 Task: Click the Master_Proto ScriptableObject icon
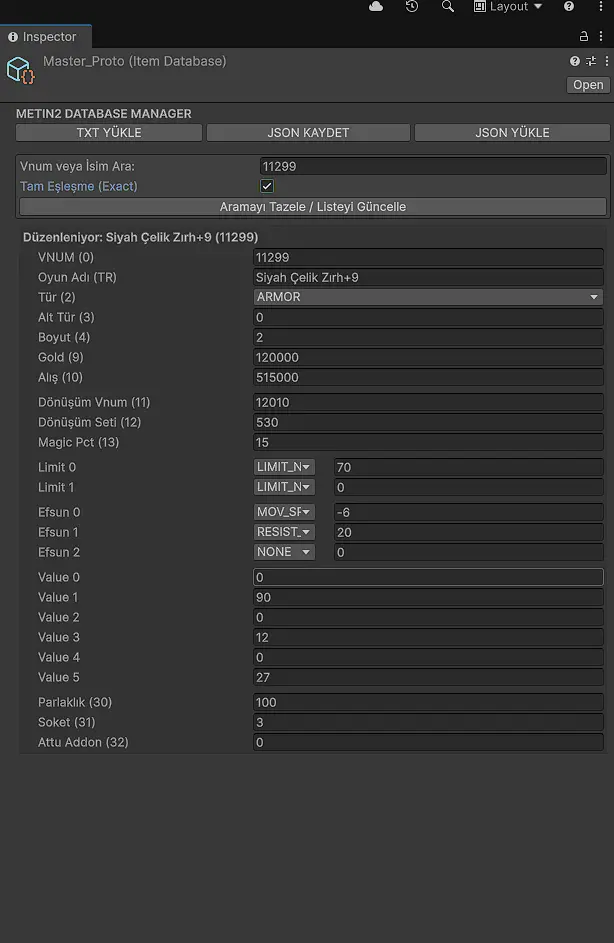20,70
